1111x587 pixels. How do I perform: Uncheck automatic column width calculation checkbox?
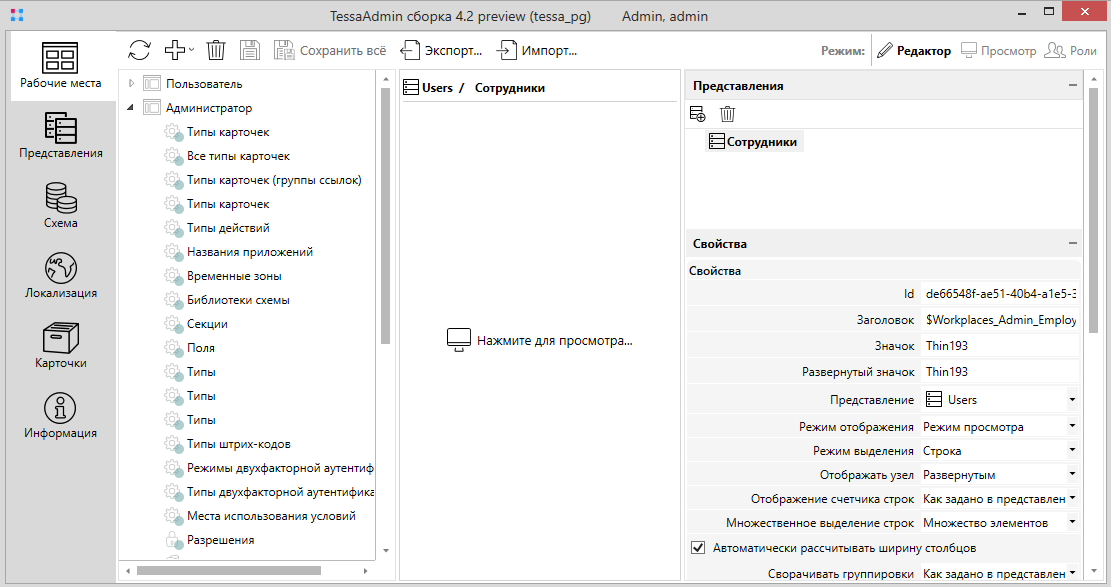tap(698, 548)
